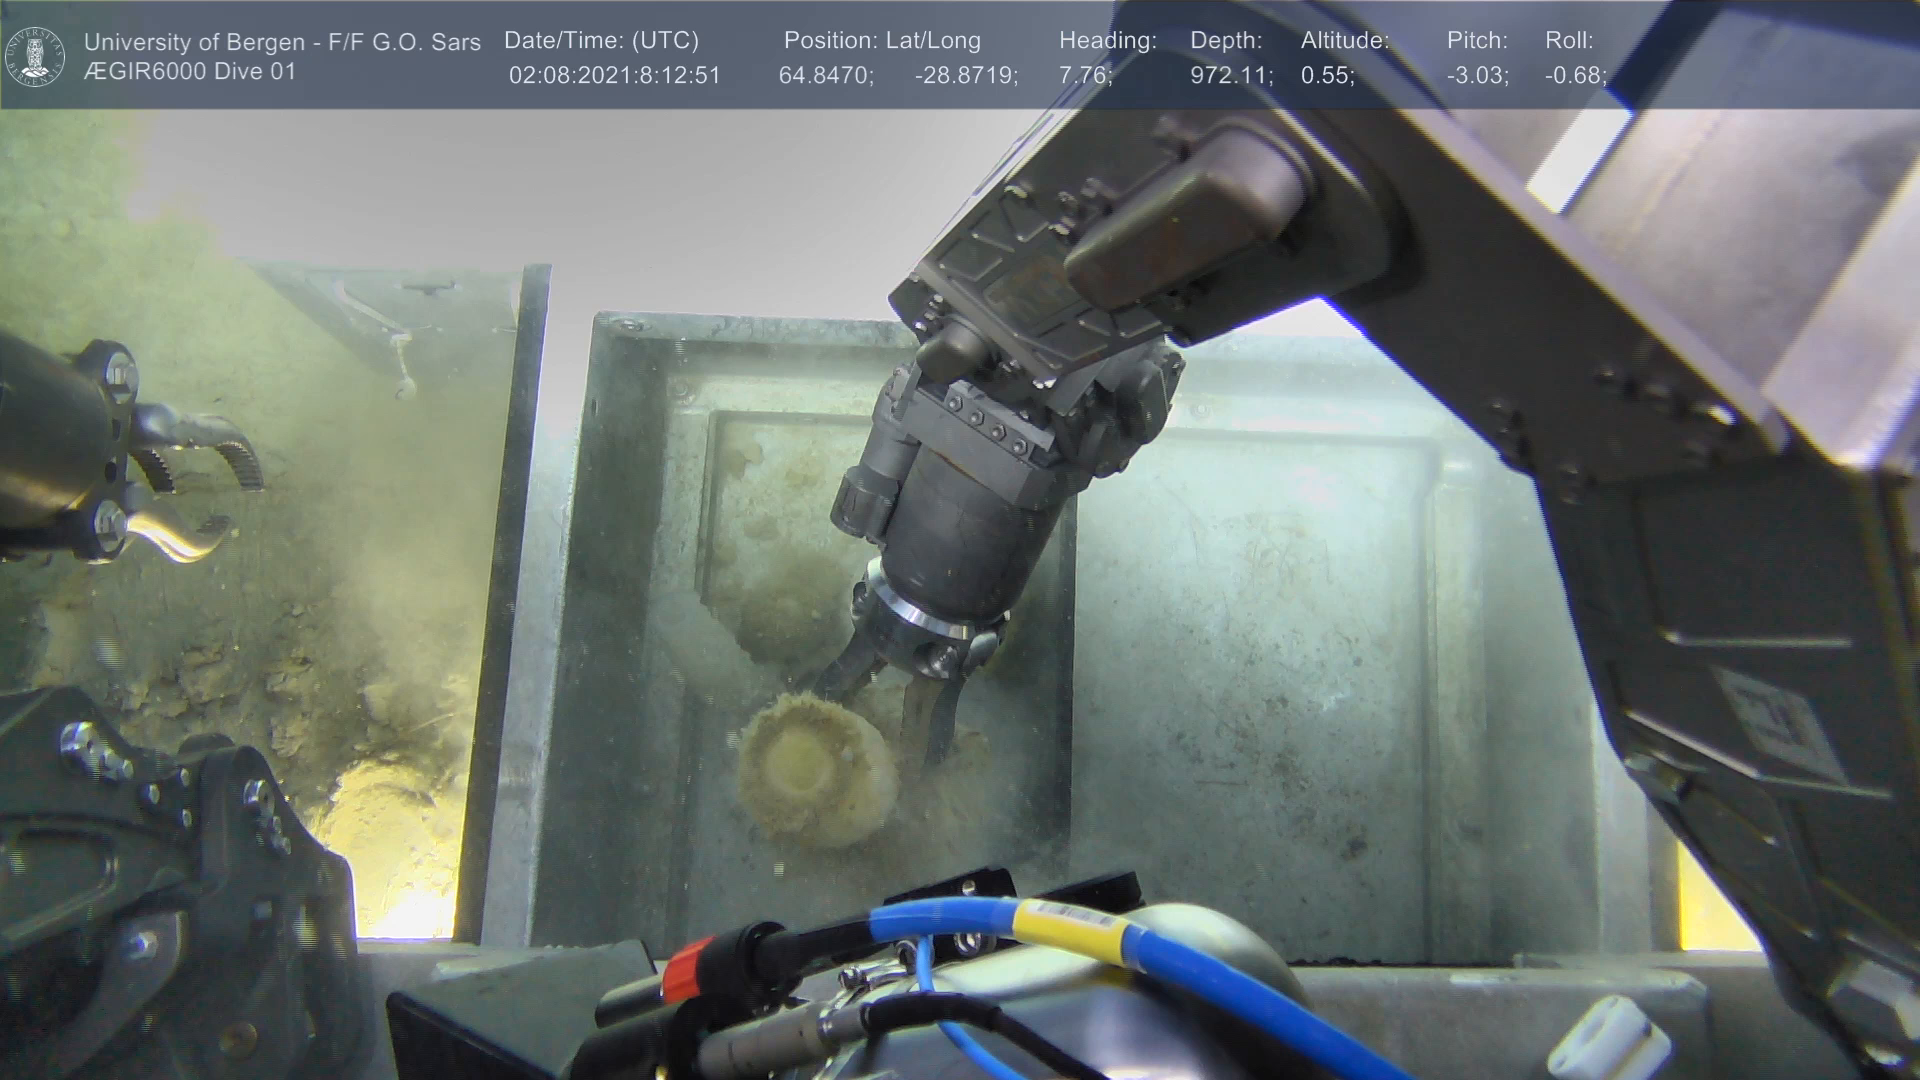This screenshot has height=1080, width=1920.
Task: Click the timestamp value 02:08:2021:8:12:51
Action: (614, 76)
